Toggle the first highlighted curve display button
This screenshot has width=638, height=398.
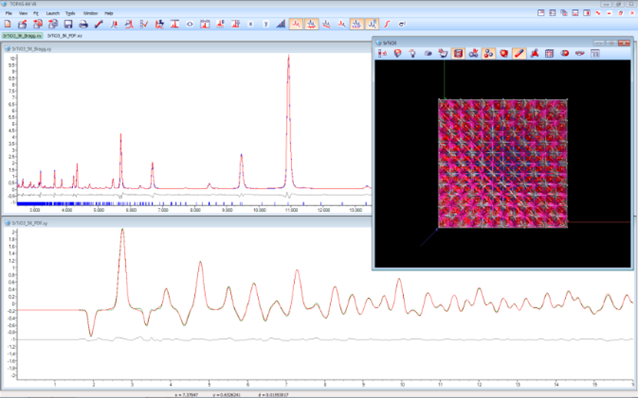click(296, 24)
